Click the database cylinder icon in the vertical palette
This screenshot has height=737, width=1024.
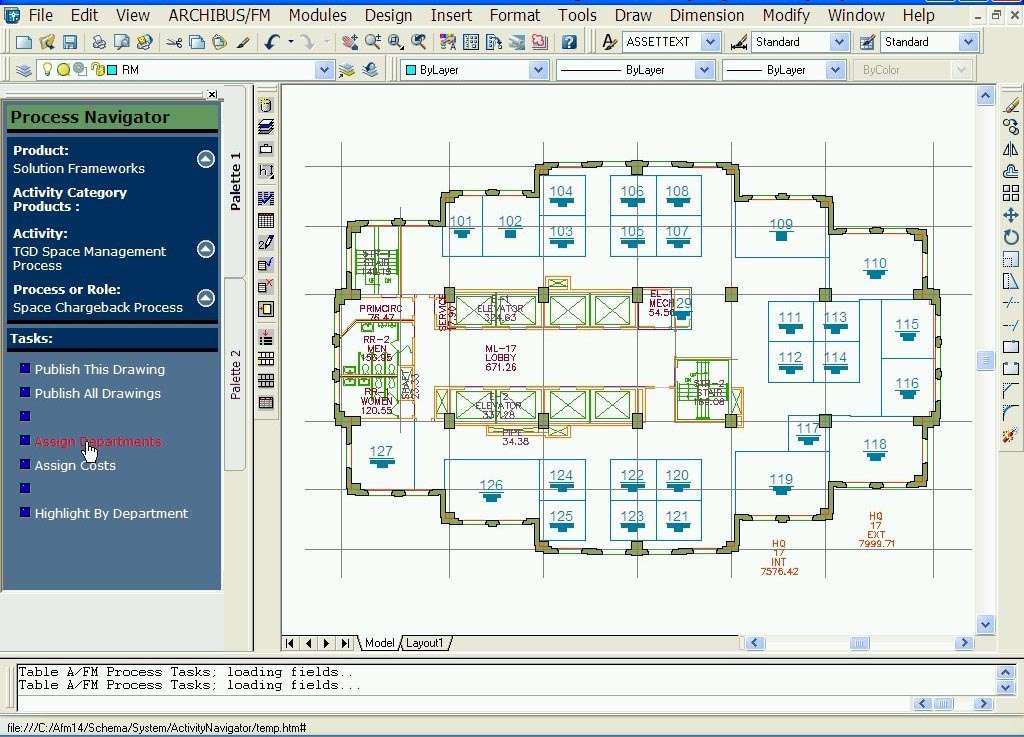266,105
